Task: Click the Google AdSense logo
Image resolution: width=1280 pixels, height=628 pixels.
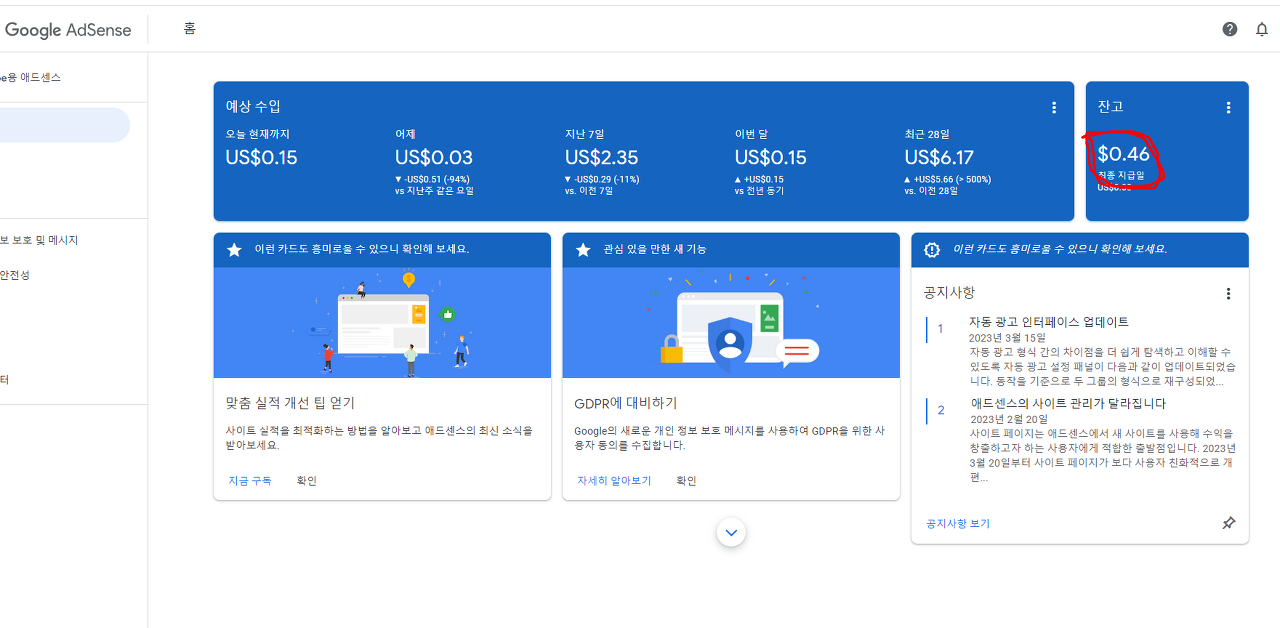Action: point(68,30)
